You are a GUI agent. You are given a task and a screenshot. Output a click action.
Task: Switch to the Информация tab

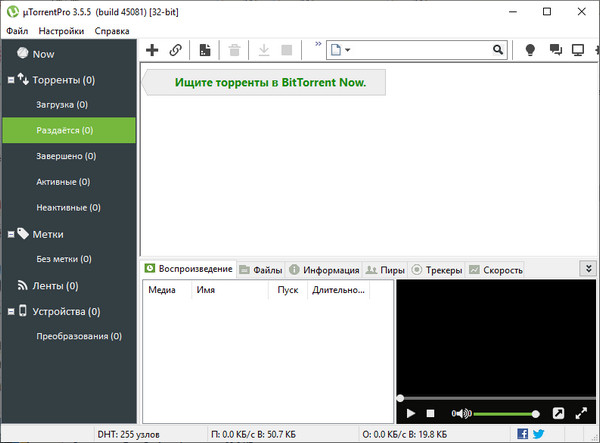tap(324, 270)
